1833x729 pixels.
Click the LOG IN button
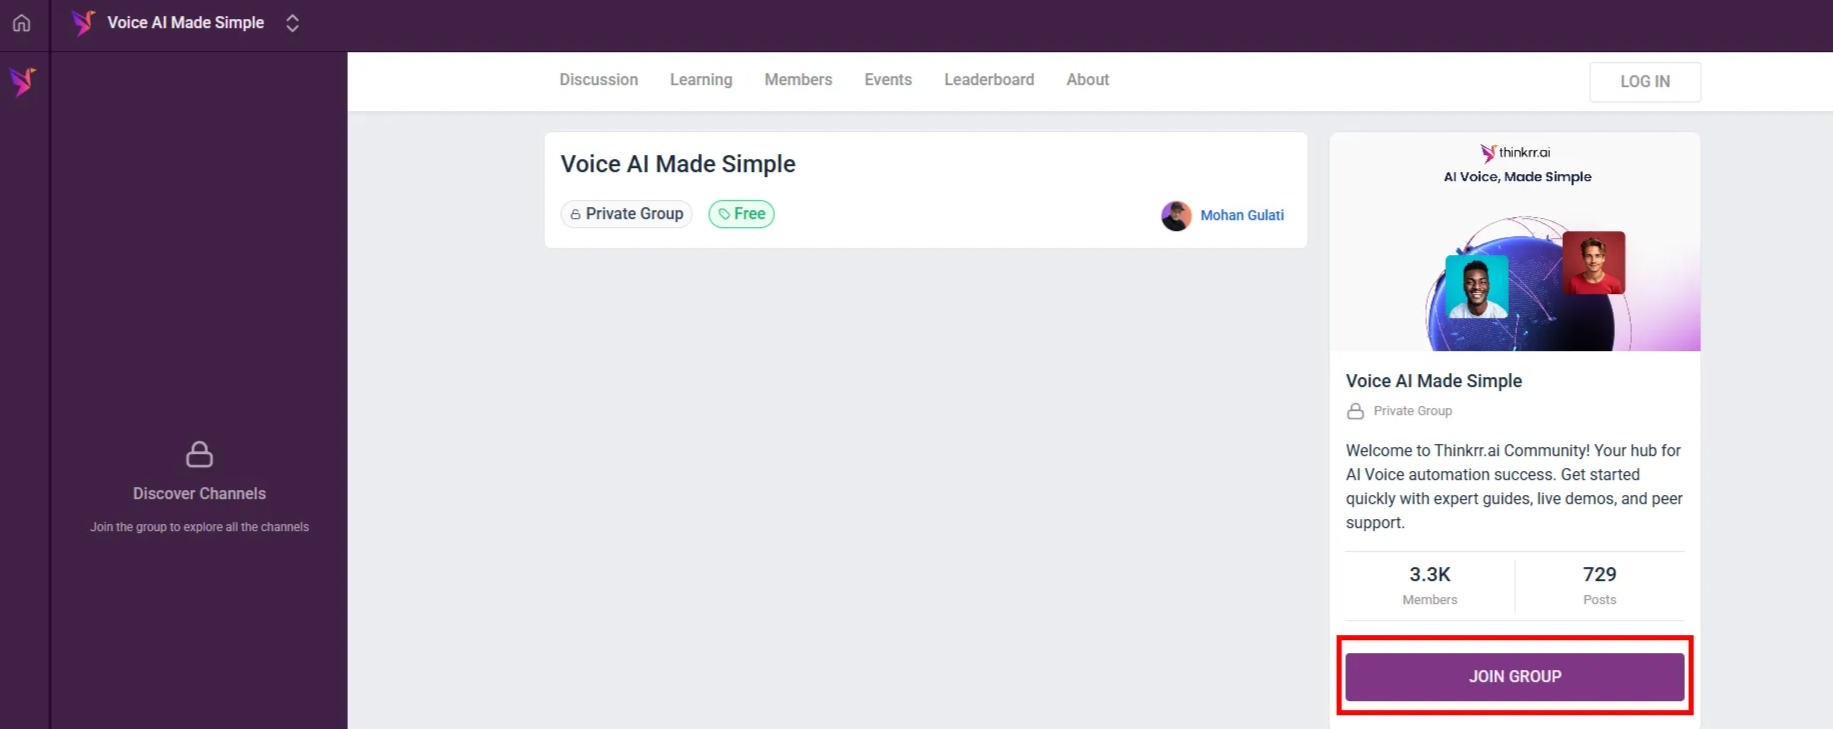point(1645,82)
